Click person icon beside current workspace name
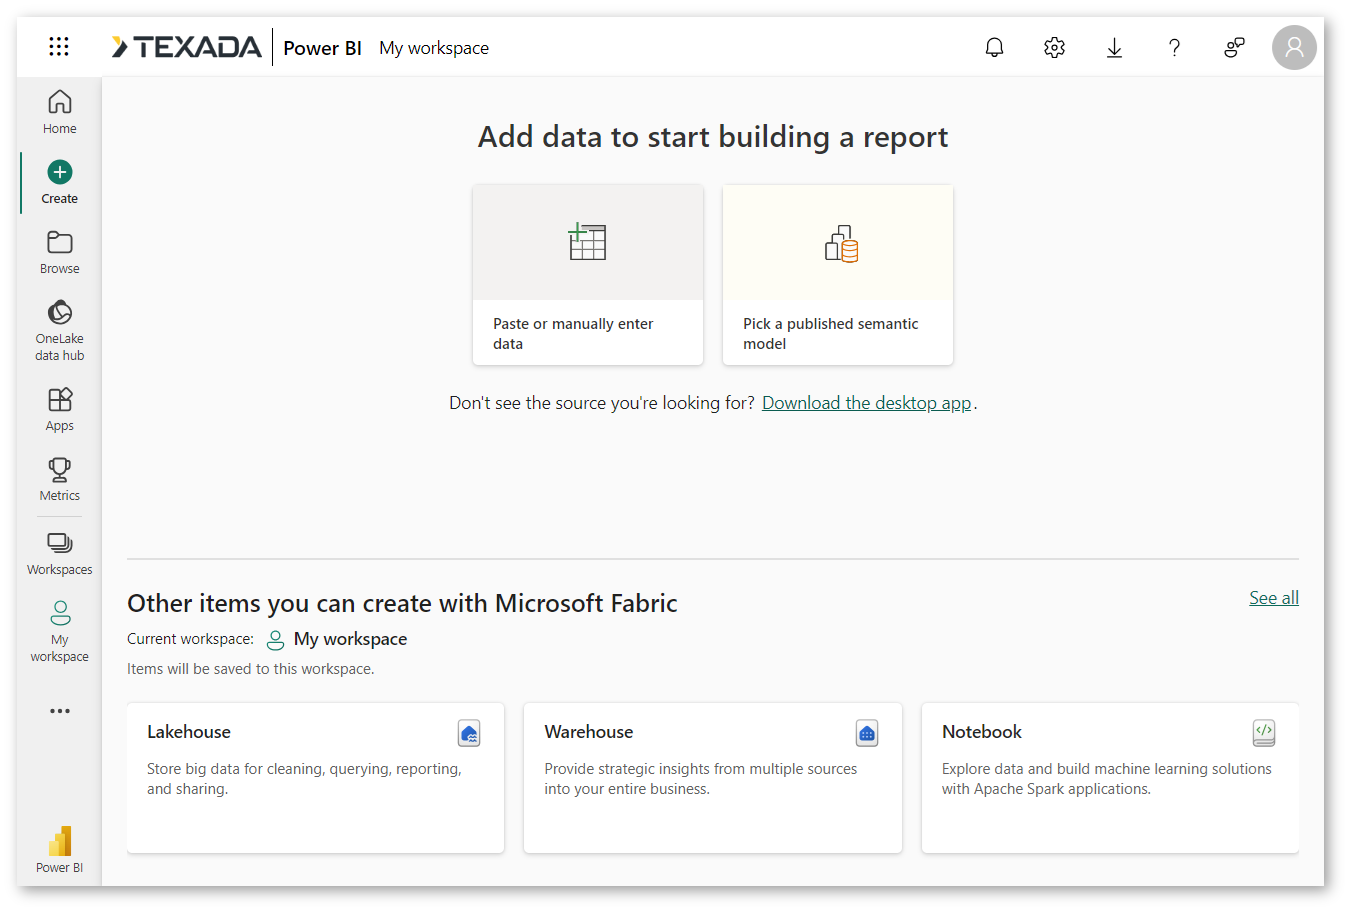Screen dimensions: 1350x912 coord(275,640)
